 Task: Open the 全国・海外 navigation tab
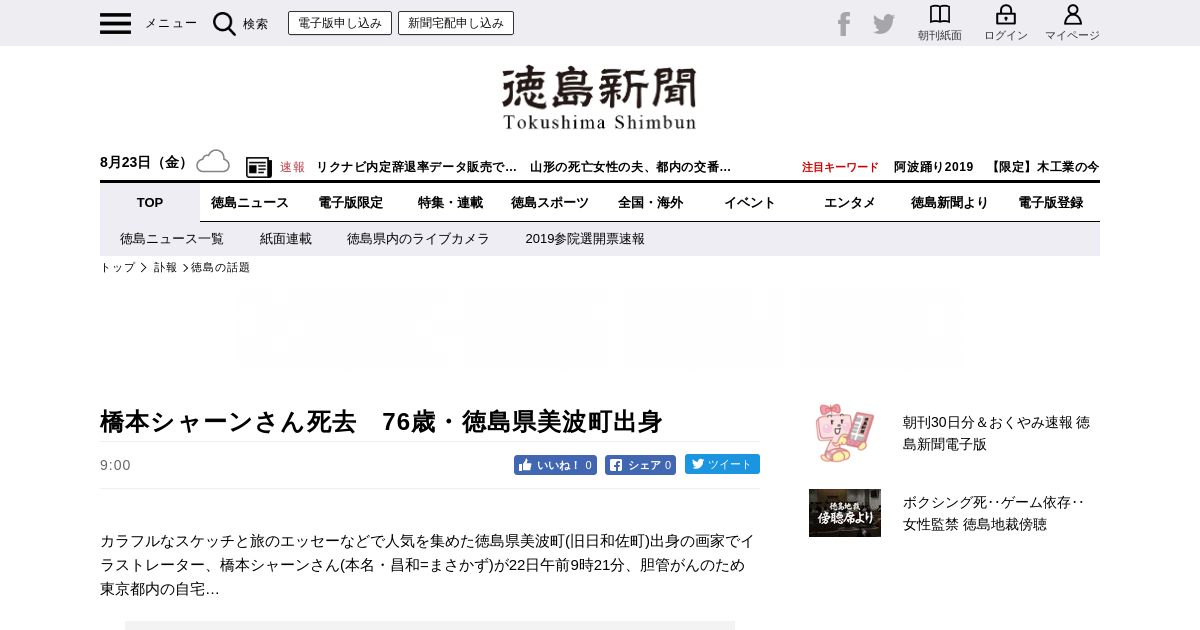click(x=650, y=202)
